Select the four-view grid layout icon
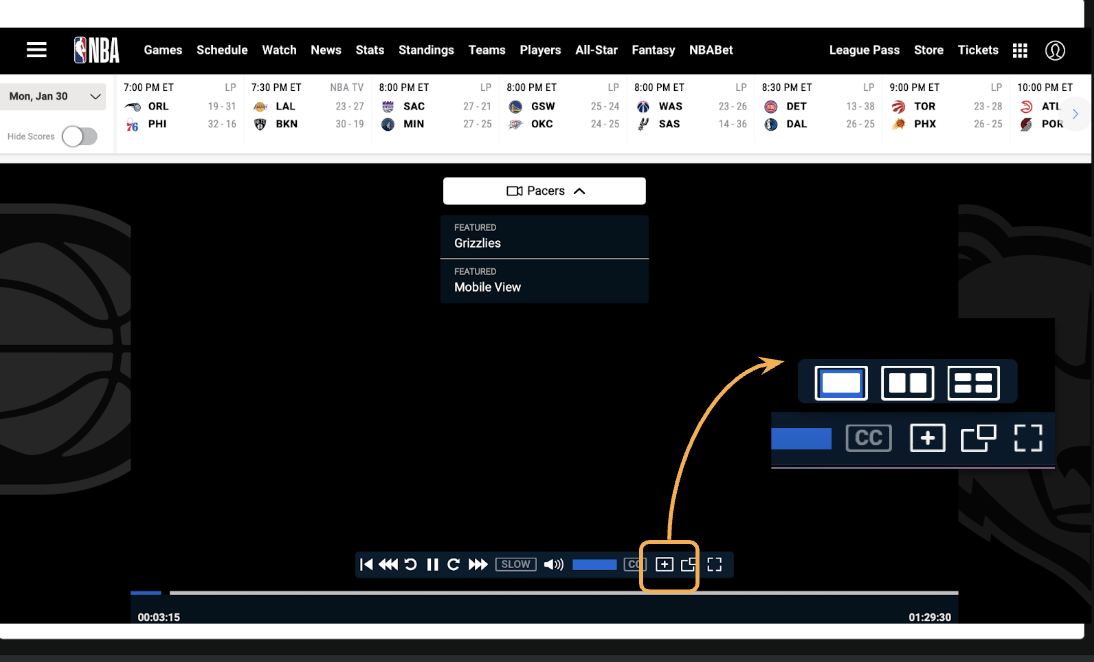Image resolution: width=1094 pixels, height=662 pixels. click(x=974, y=383)
